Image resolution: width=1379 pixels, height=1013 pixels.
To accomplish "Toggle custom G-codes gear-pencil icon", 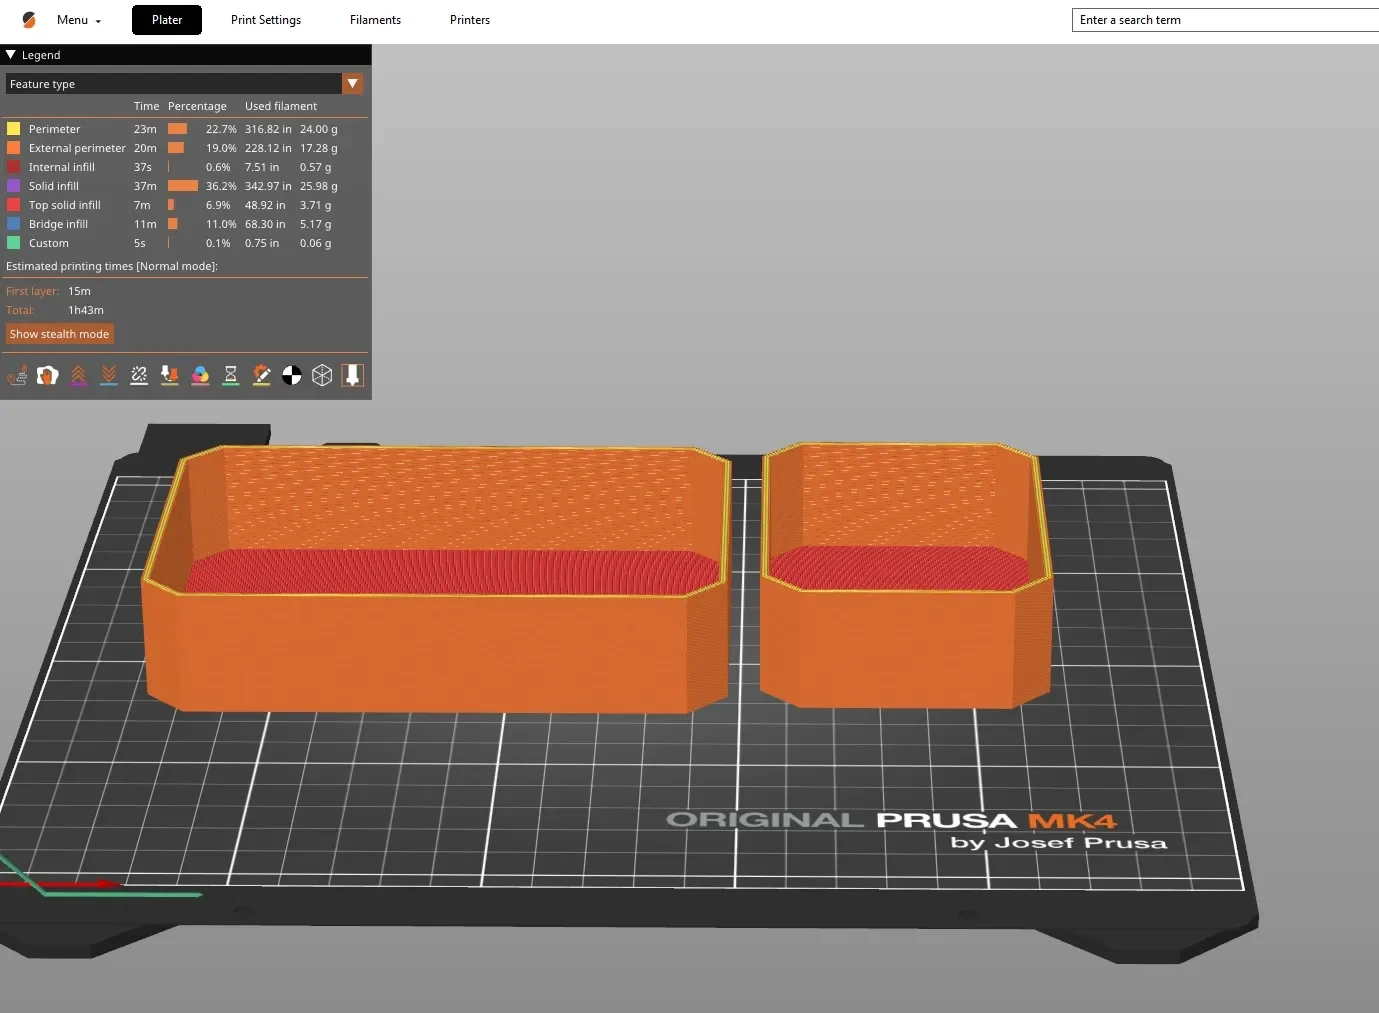I will (x=261, y=375).
